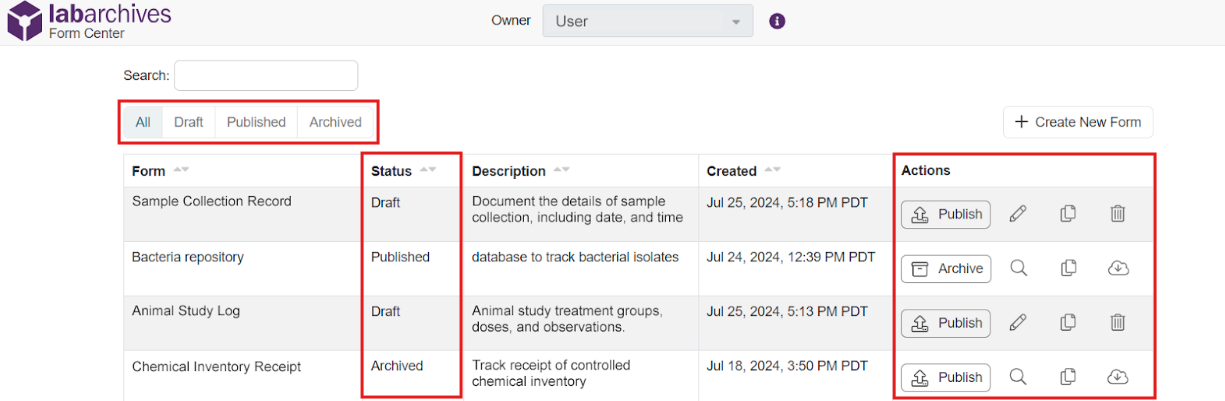Publish the Sample Collection Record form
Screen dimensions: 1225x401
point(946,214)
